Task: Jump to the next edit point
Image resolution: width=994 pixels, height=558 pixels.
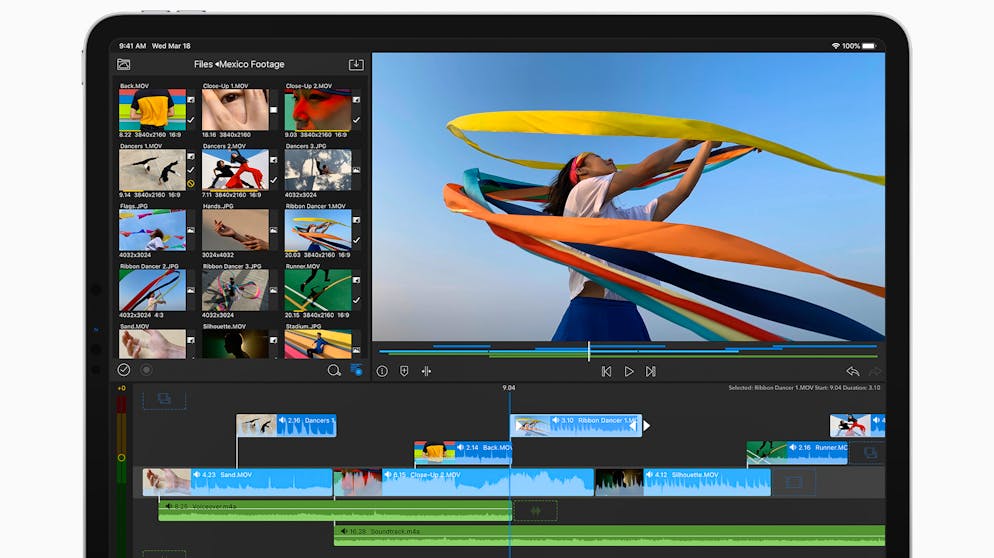Action: point(650,372)
